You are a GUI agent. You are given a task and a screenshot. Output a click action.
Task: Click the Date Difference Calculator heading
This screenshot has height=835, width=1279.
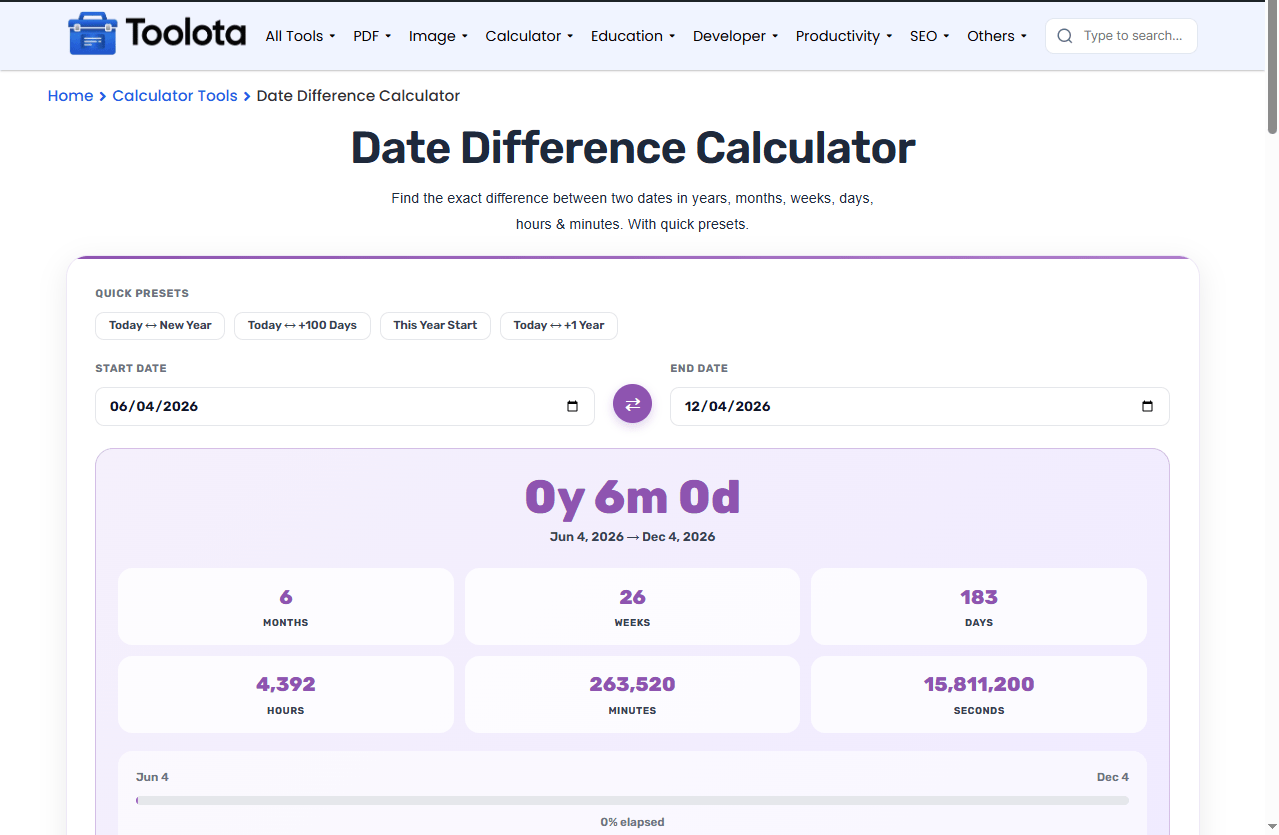[x=632, y=148]
